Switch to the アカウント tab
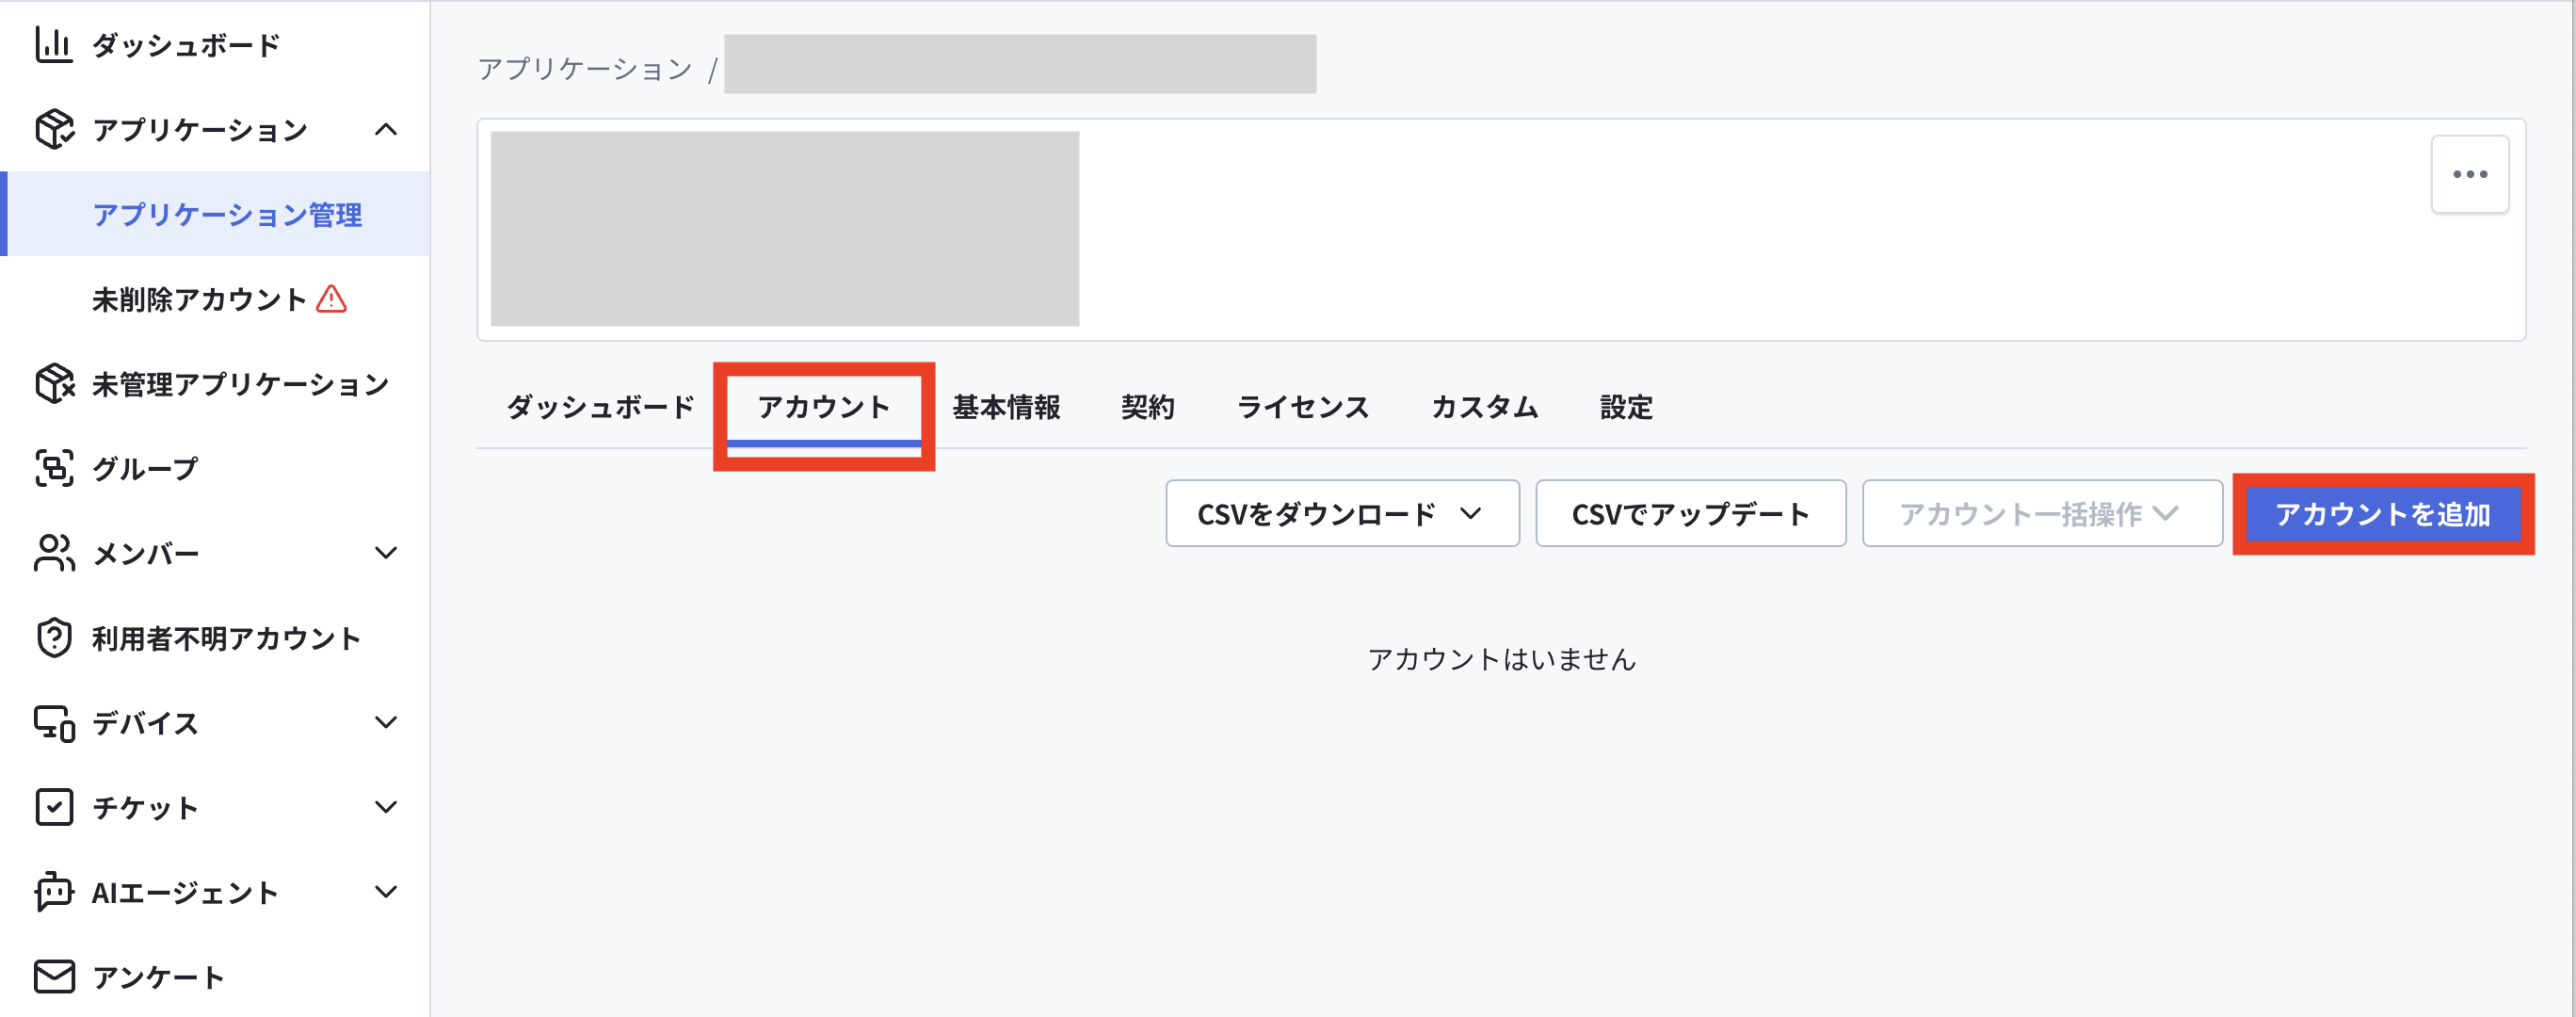2576x1017 pixels. 824,407
